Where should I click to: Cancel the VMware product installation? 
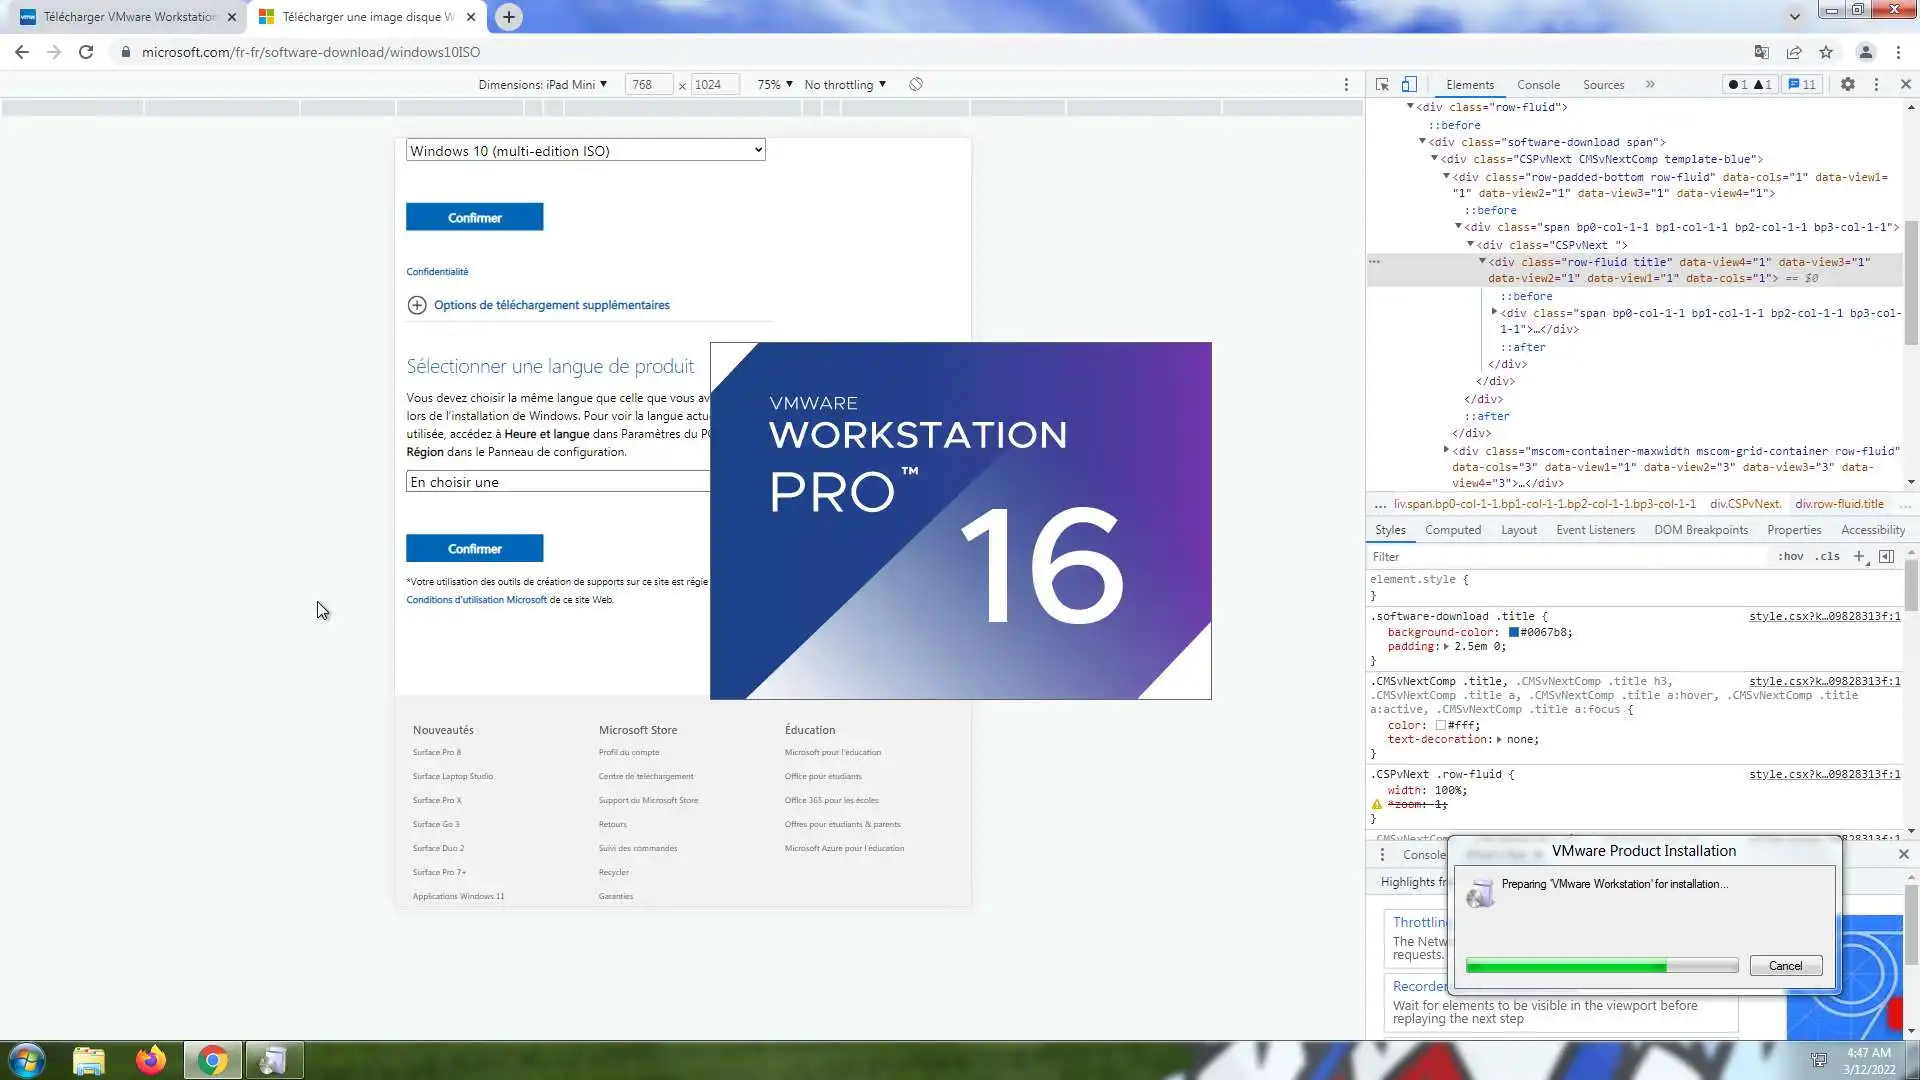point(1785,966)
